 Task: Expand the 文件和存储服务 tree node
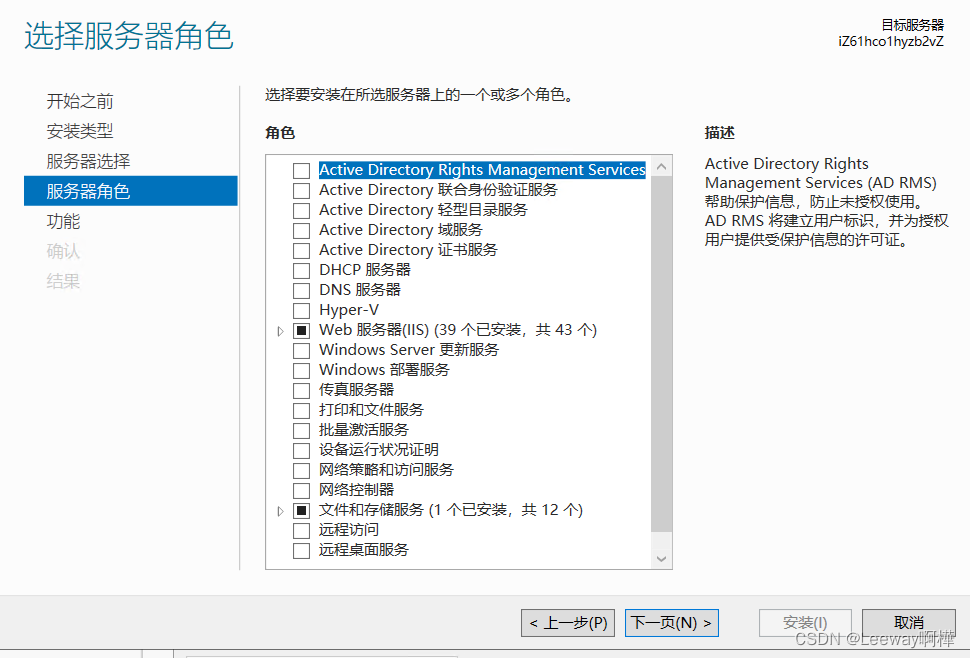280,510
